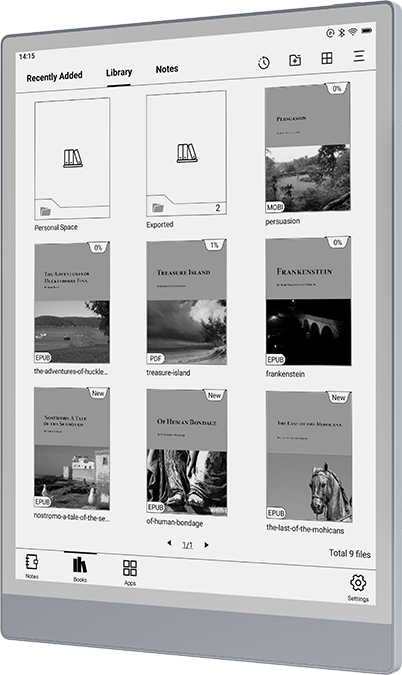Open the Last of the Mohicans cover
The height and width of the screenshot is (675, 402).
click(309, 456)
